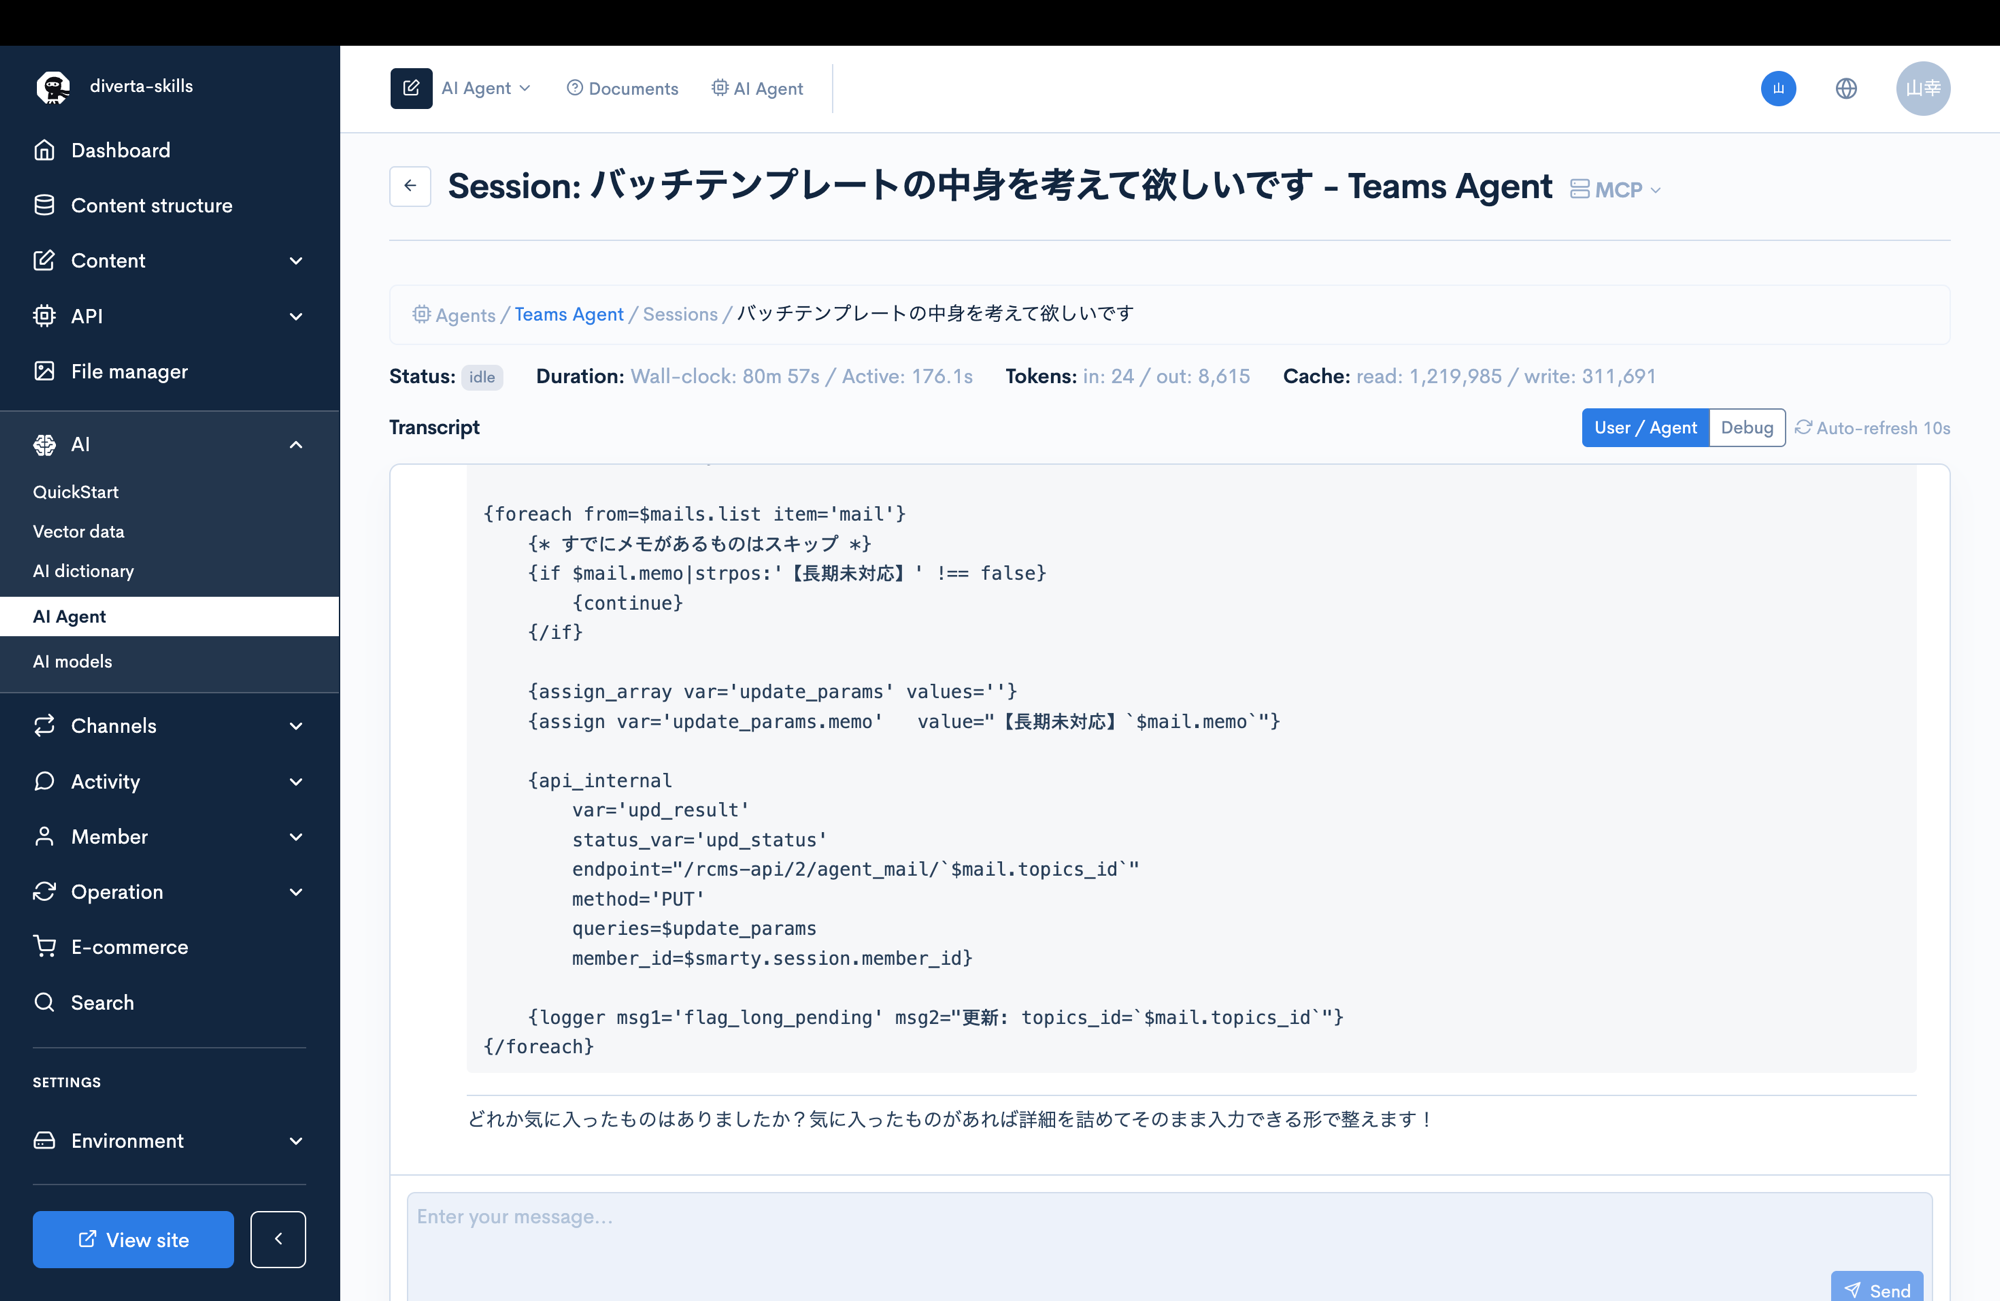Click the paper plane icon on Send

(x=1852, y=1290)
